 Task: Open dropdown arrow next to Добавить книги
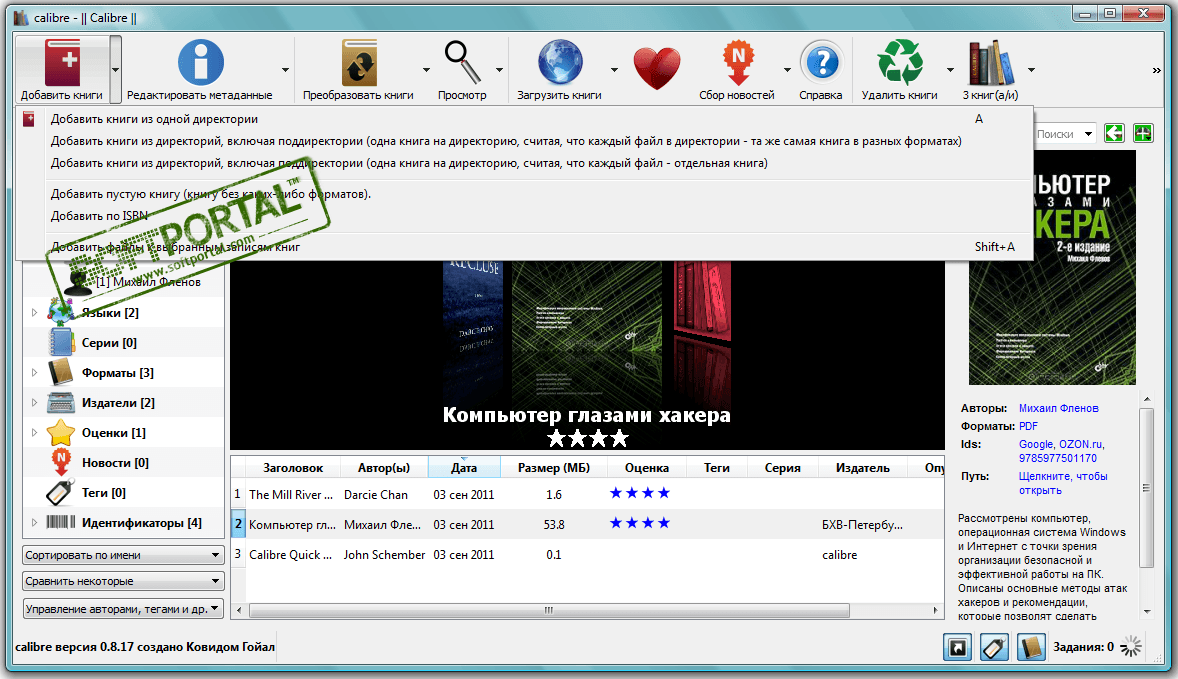coord(115,70)
